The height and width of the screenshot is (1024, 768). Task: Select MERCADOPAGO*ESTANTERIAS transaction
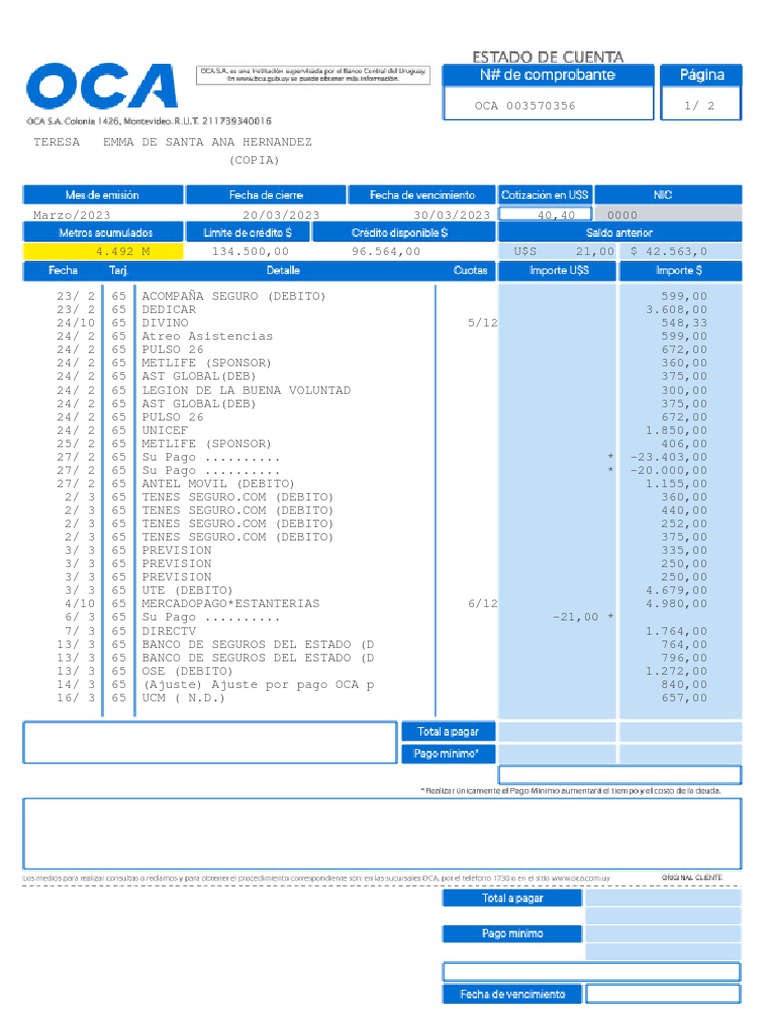click(231, 603)
